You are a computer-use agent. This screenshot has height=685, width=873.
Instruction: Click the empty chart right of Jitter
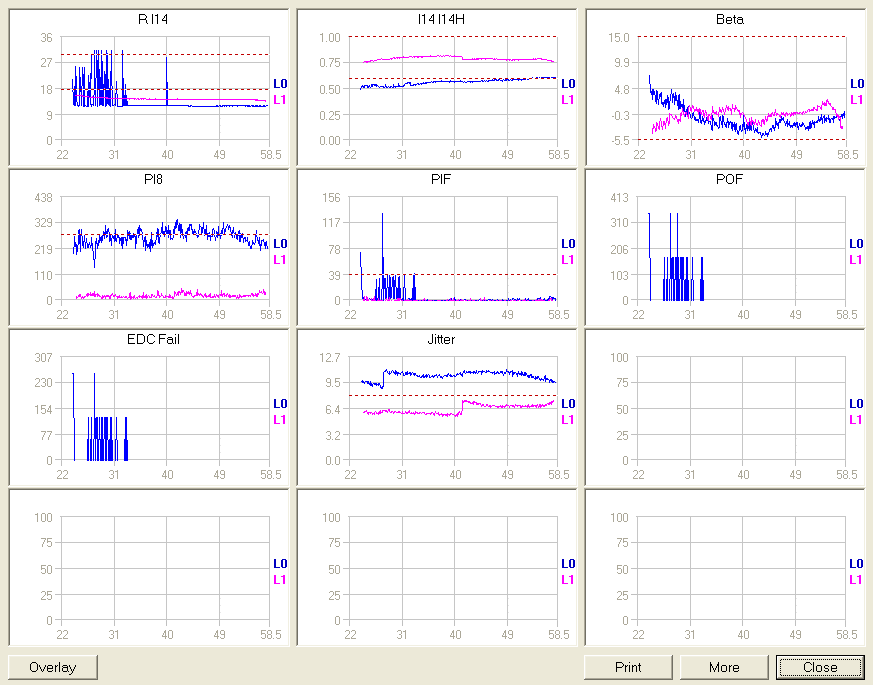pos(742,409)
